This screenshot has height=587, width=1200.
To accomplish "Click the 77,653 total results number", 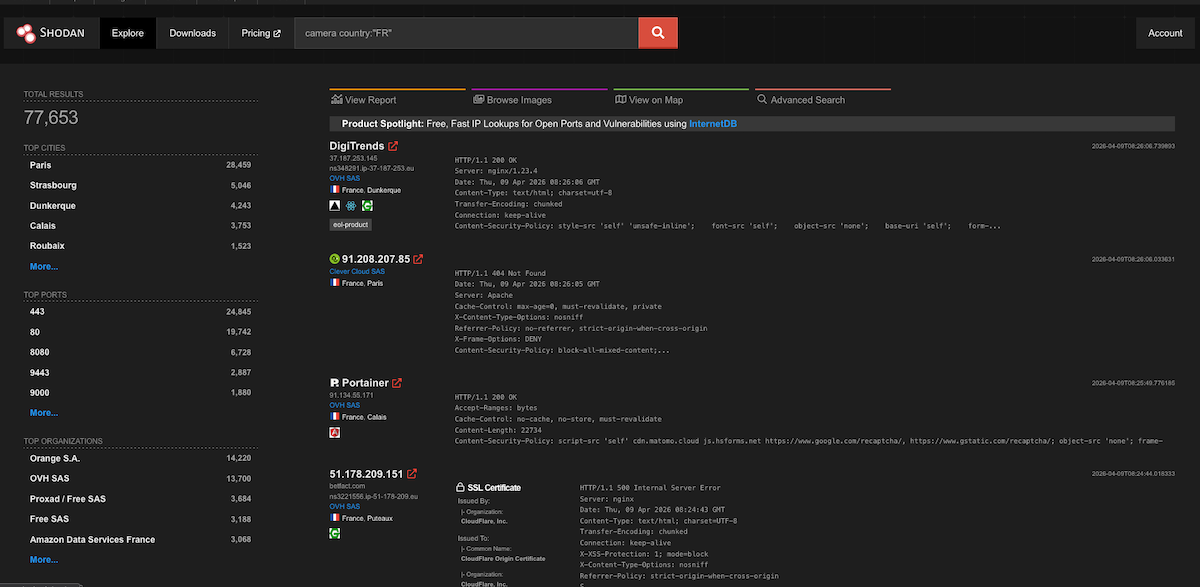I will 51,118.
